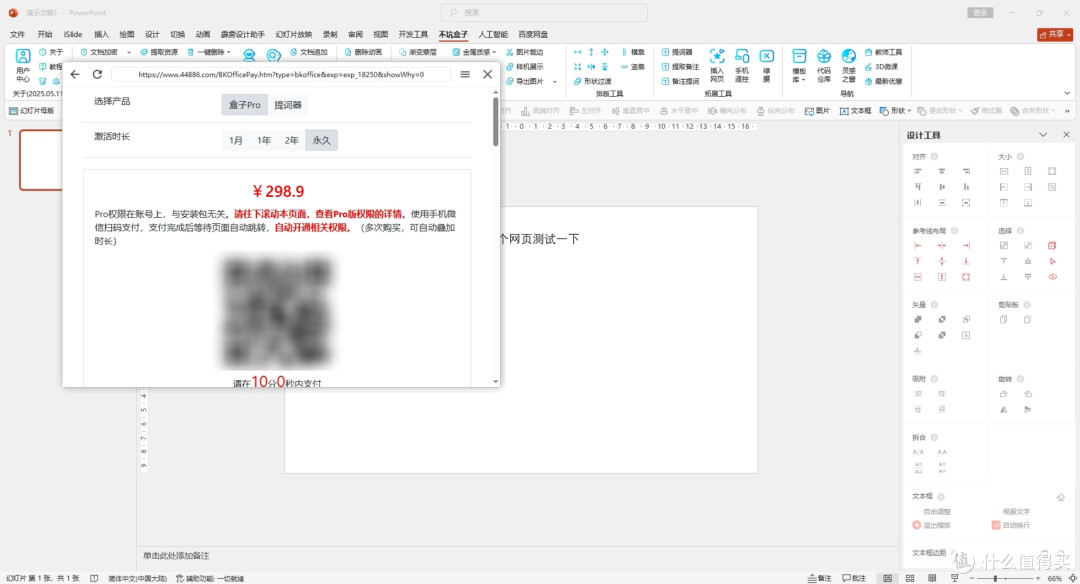Toggle the 自动换行 checkbox
The height and width of the screenshot is (584, 1080).
point(1011,525)
